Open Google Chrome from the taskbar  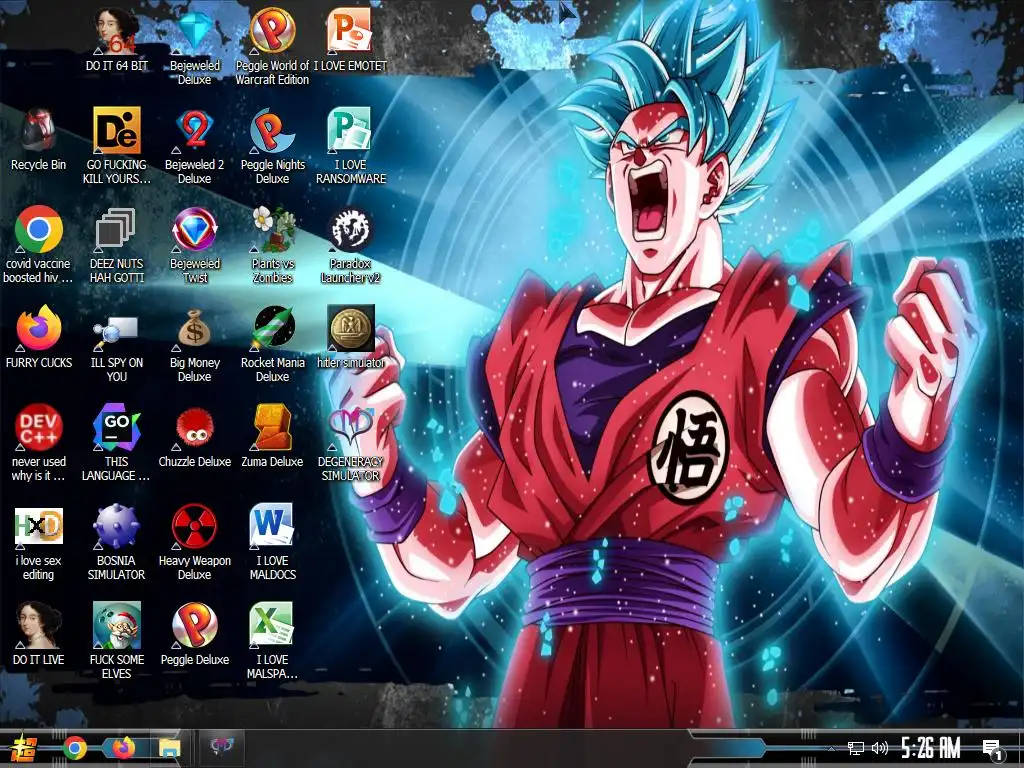click(x=75, y=748)
